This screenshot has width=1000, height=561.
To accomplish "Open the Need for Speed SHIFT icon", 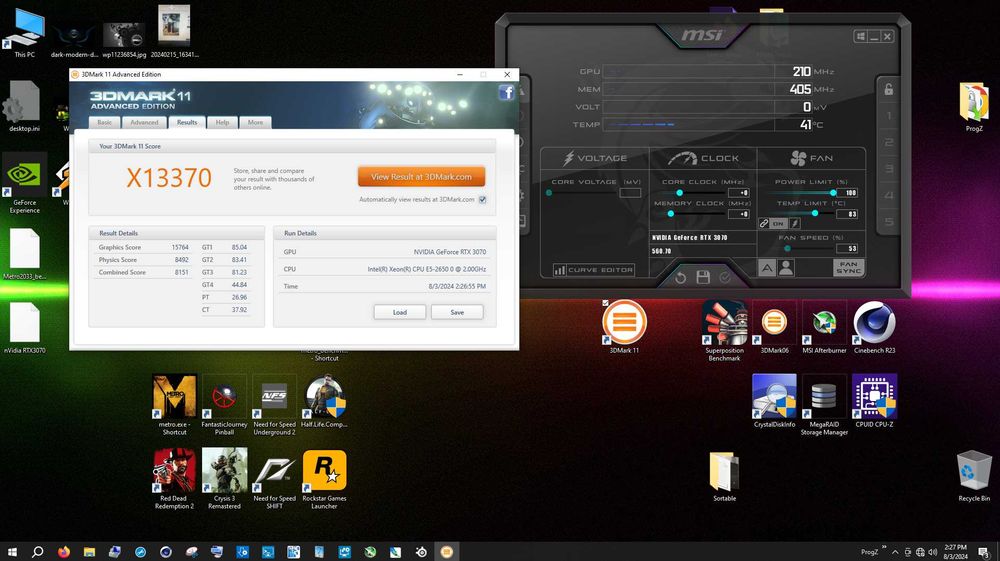I will (274, 478).
